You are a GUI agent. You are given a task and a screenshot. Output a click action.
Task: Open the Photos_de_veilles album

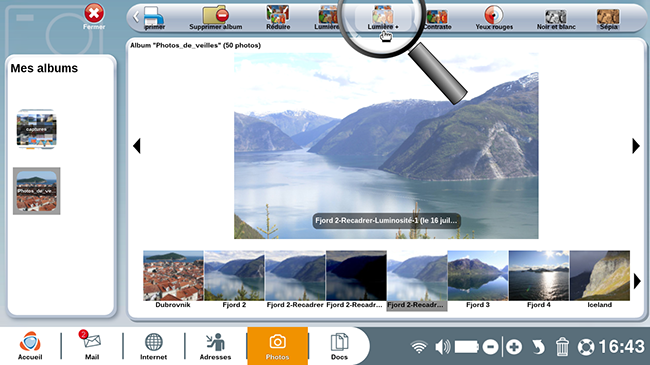pyautogui.click(x=36, y=191)
